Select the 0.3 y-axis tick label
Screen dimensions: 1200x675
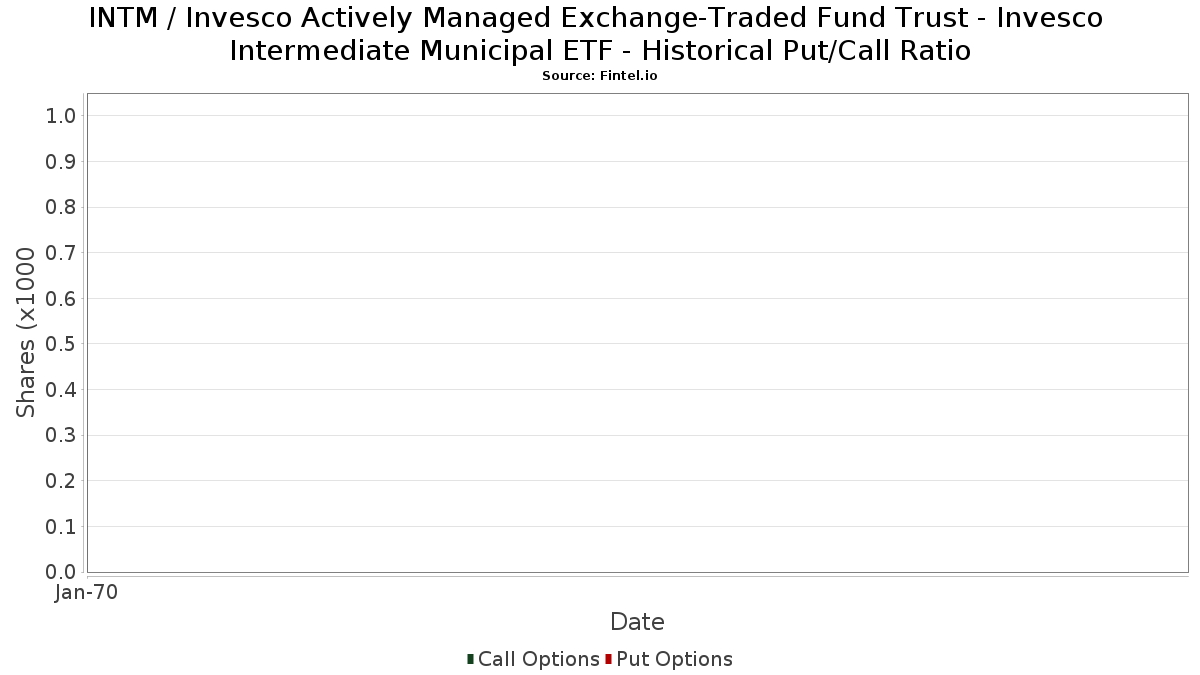61,435
